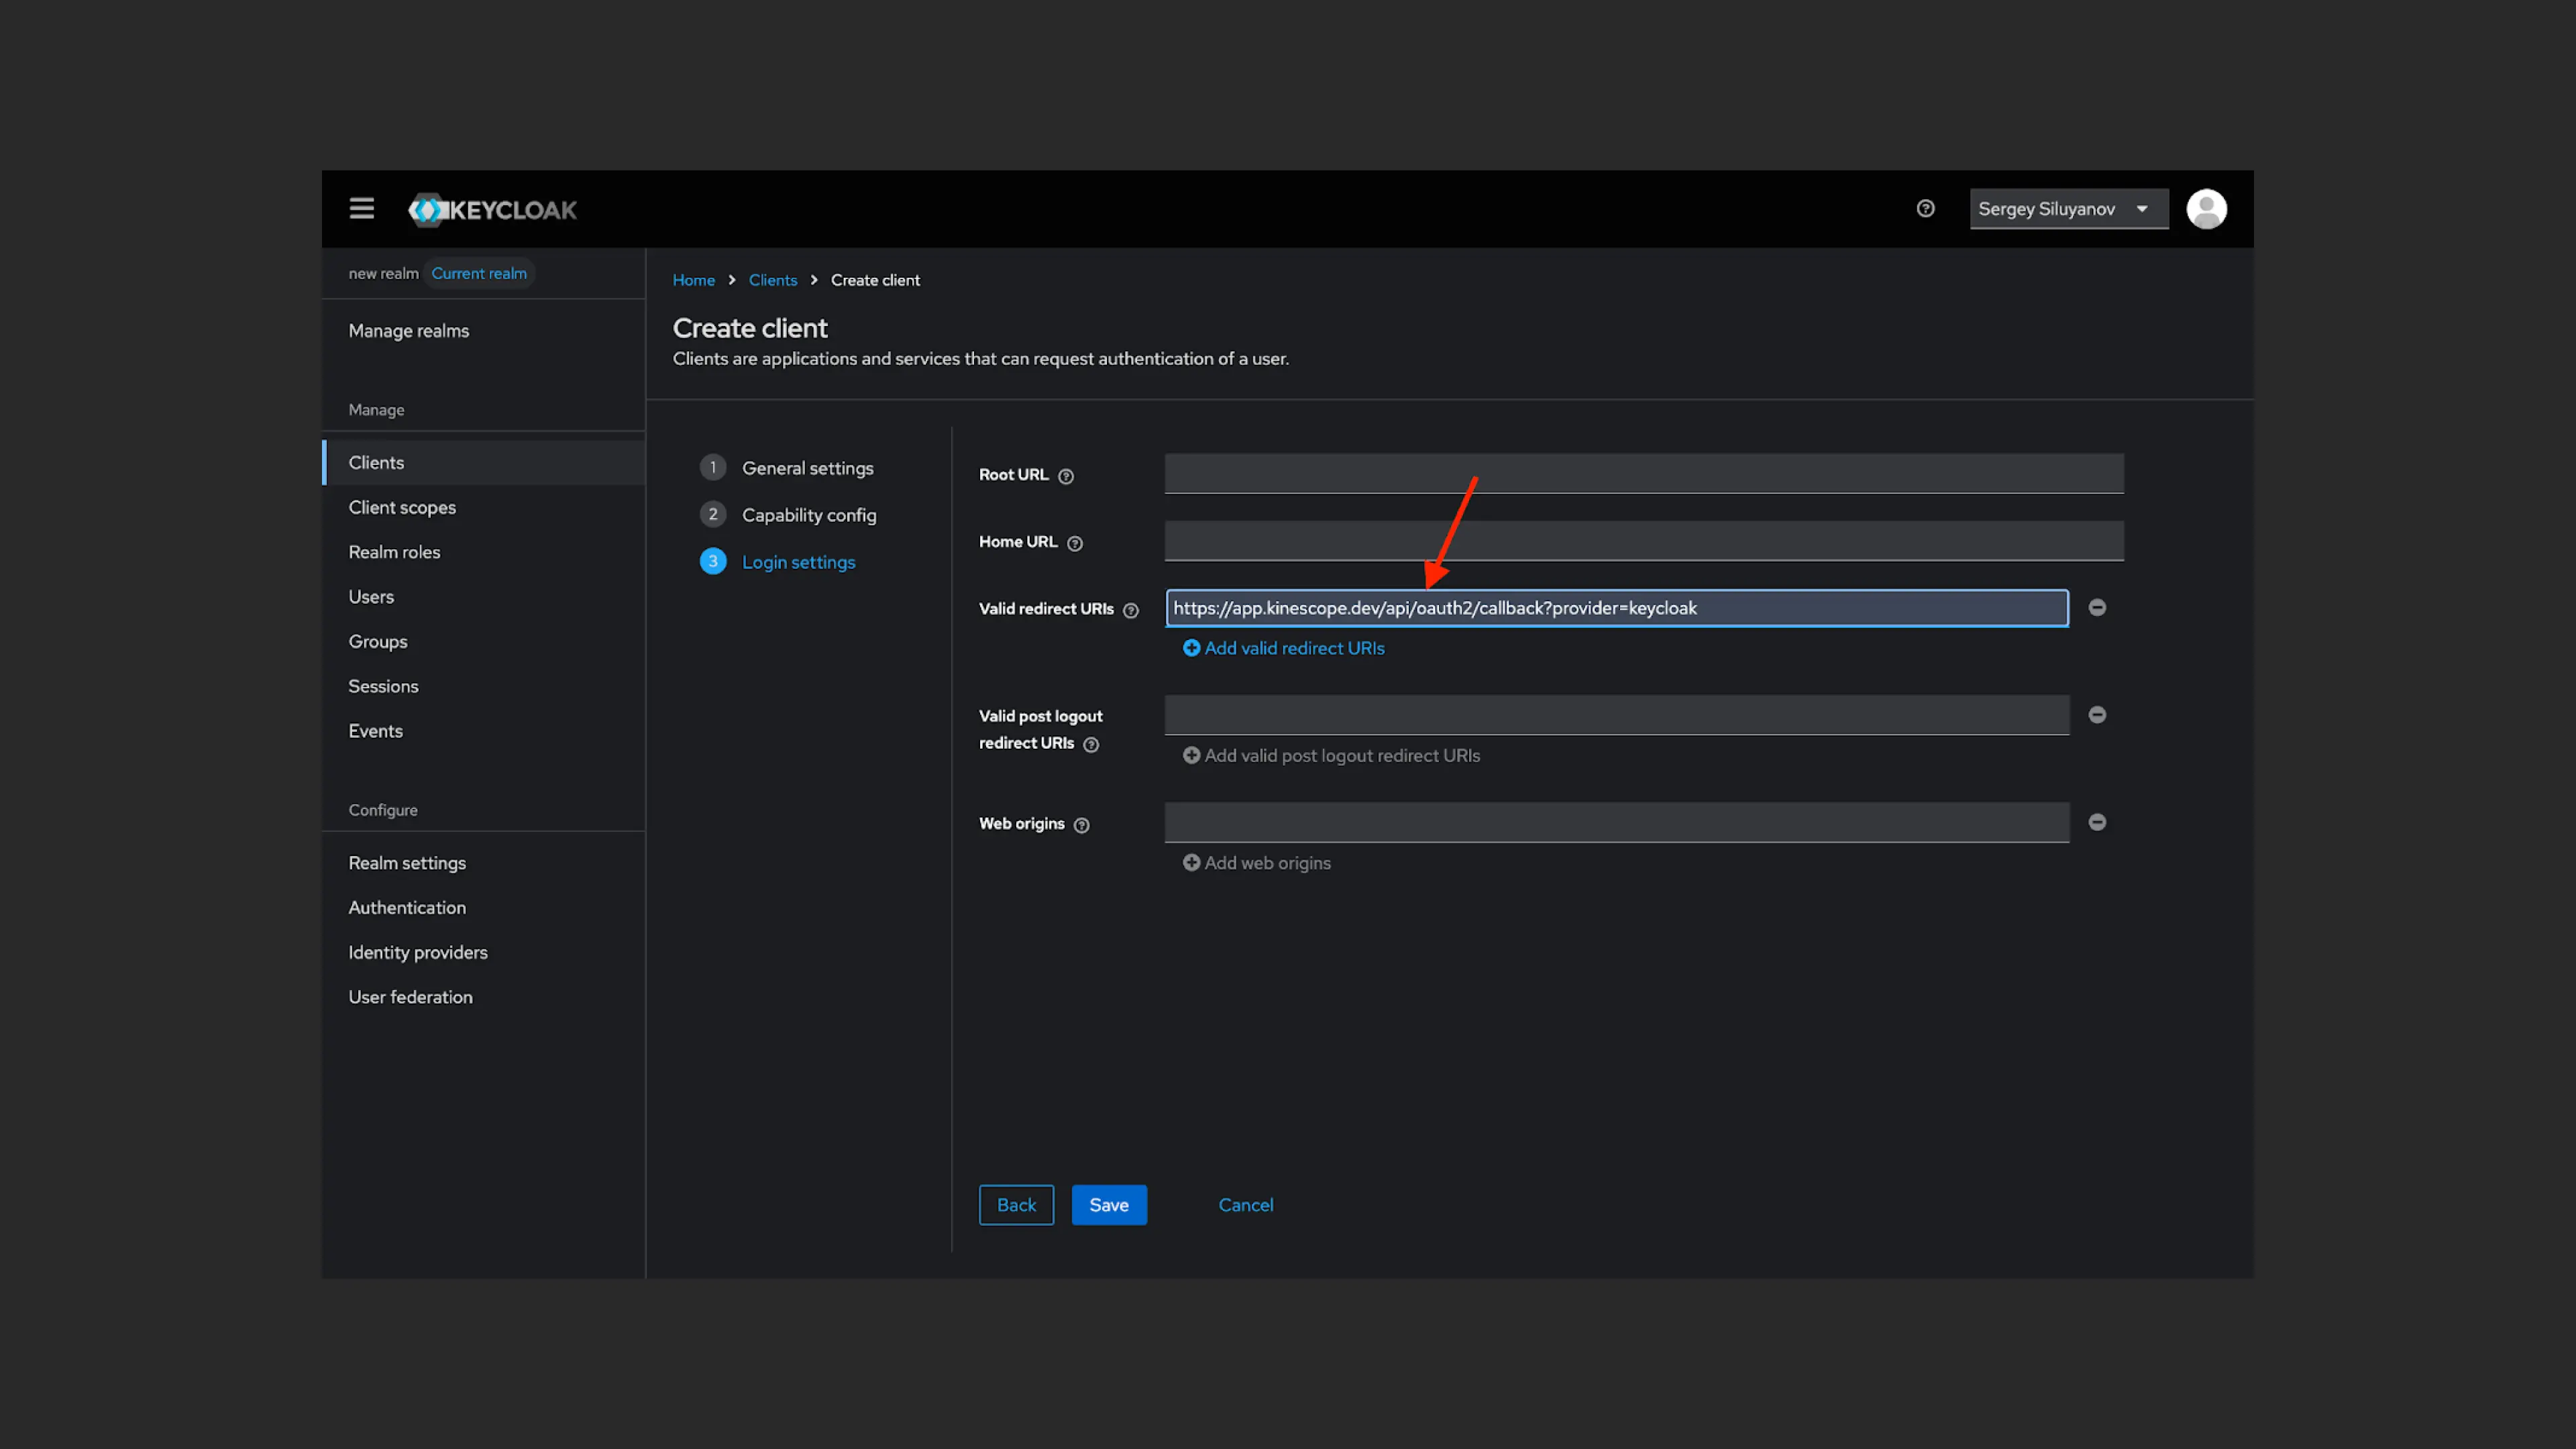This screenshot has height=1449, width=2576.
Task: Open Identity providers in sidebar
Action: tap(417, 952)
